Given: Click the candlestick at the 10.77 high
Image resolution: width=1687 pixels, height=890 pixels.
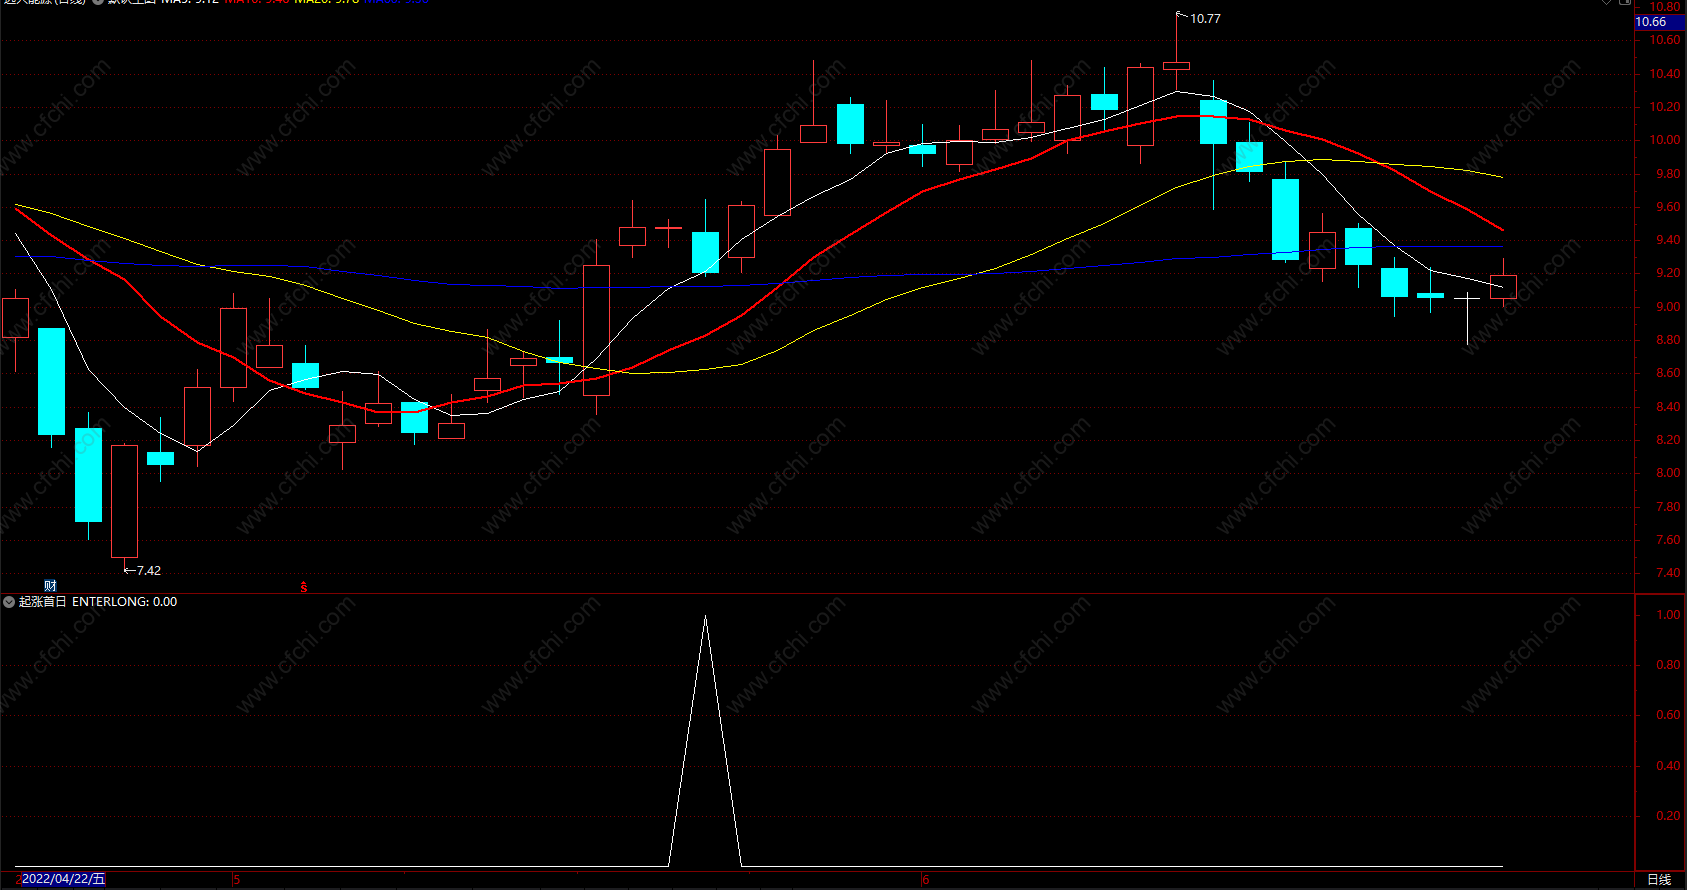Looking at the screenshot, I should [x=1177, y=65].
